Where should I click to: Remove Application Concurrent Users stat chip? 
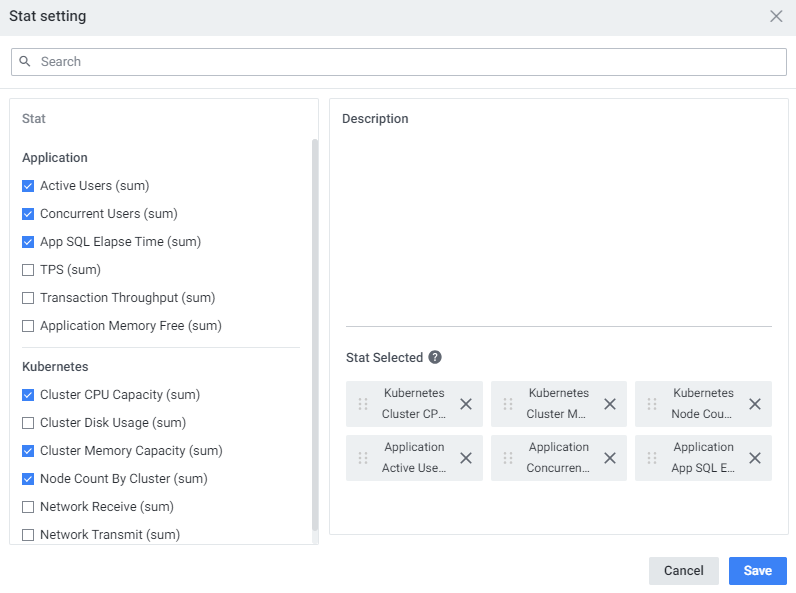(610, 458)
